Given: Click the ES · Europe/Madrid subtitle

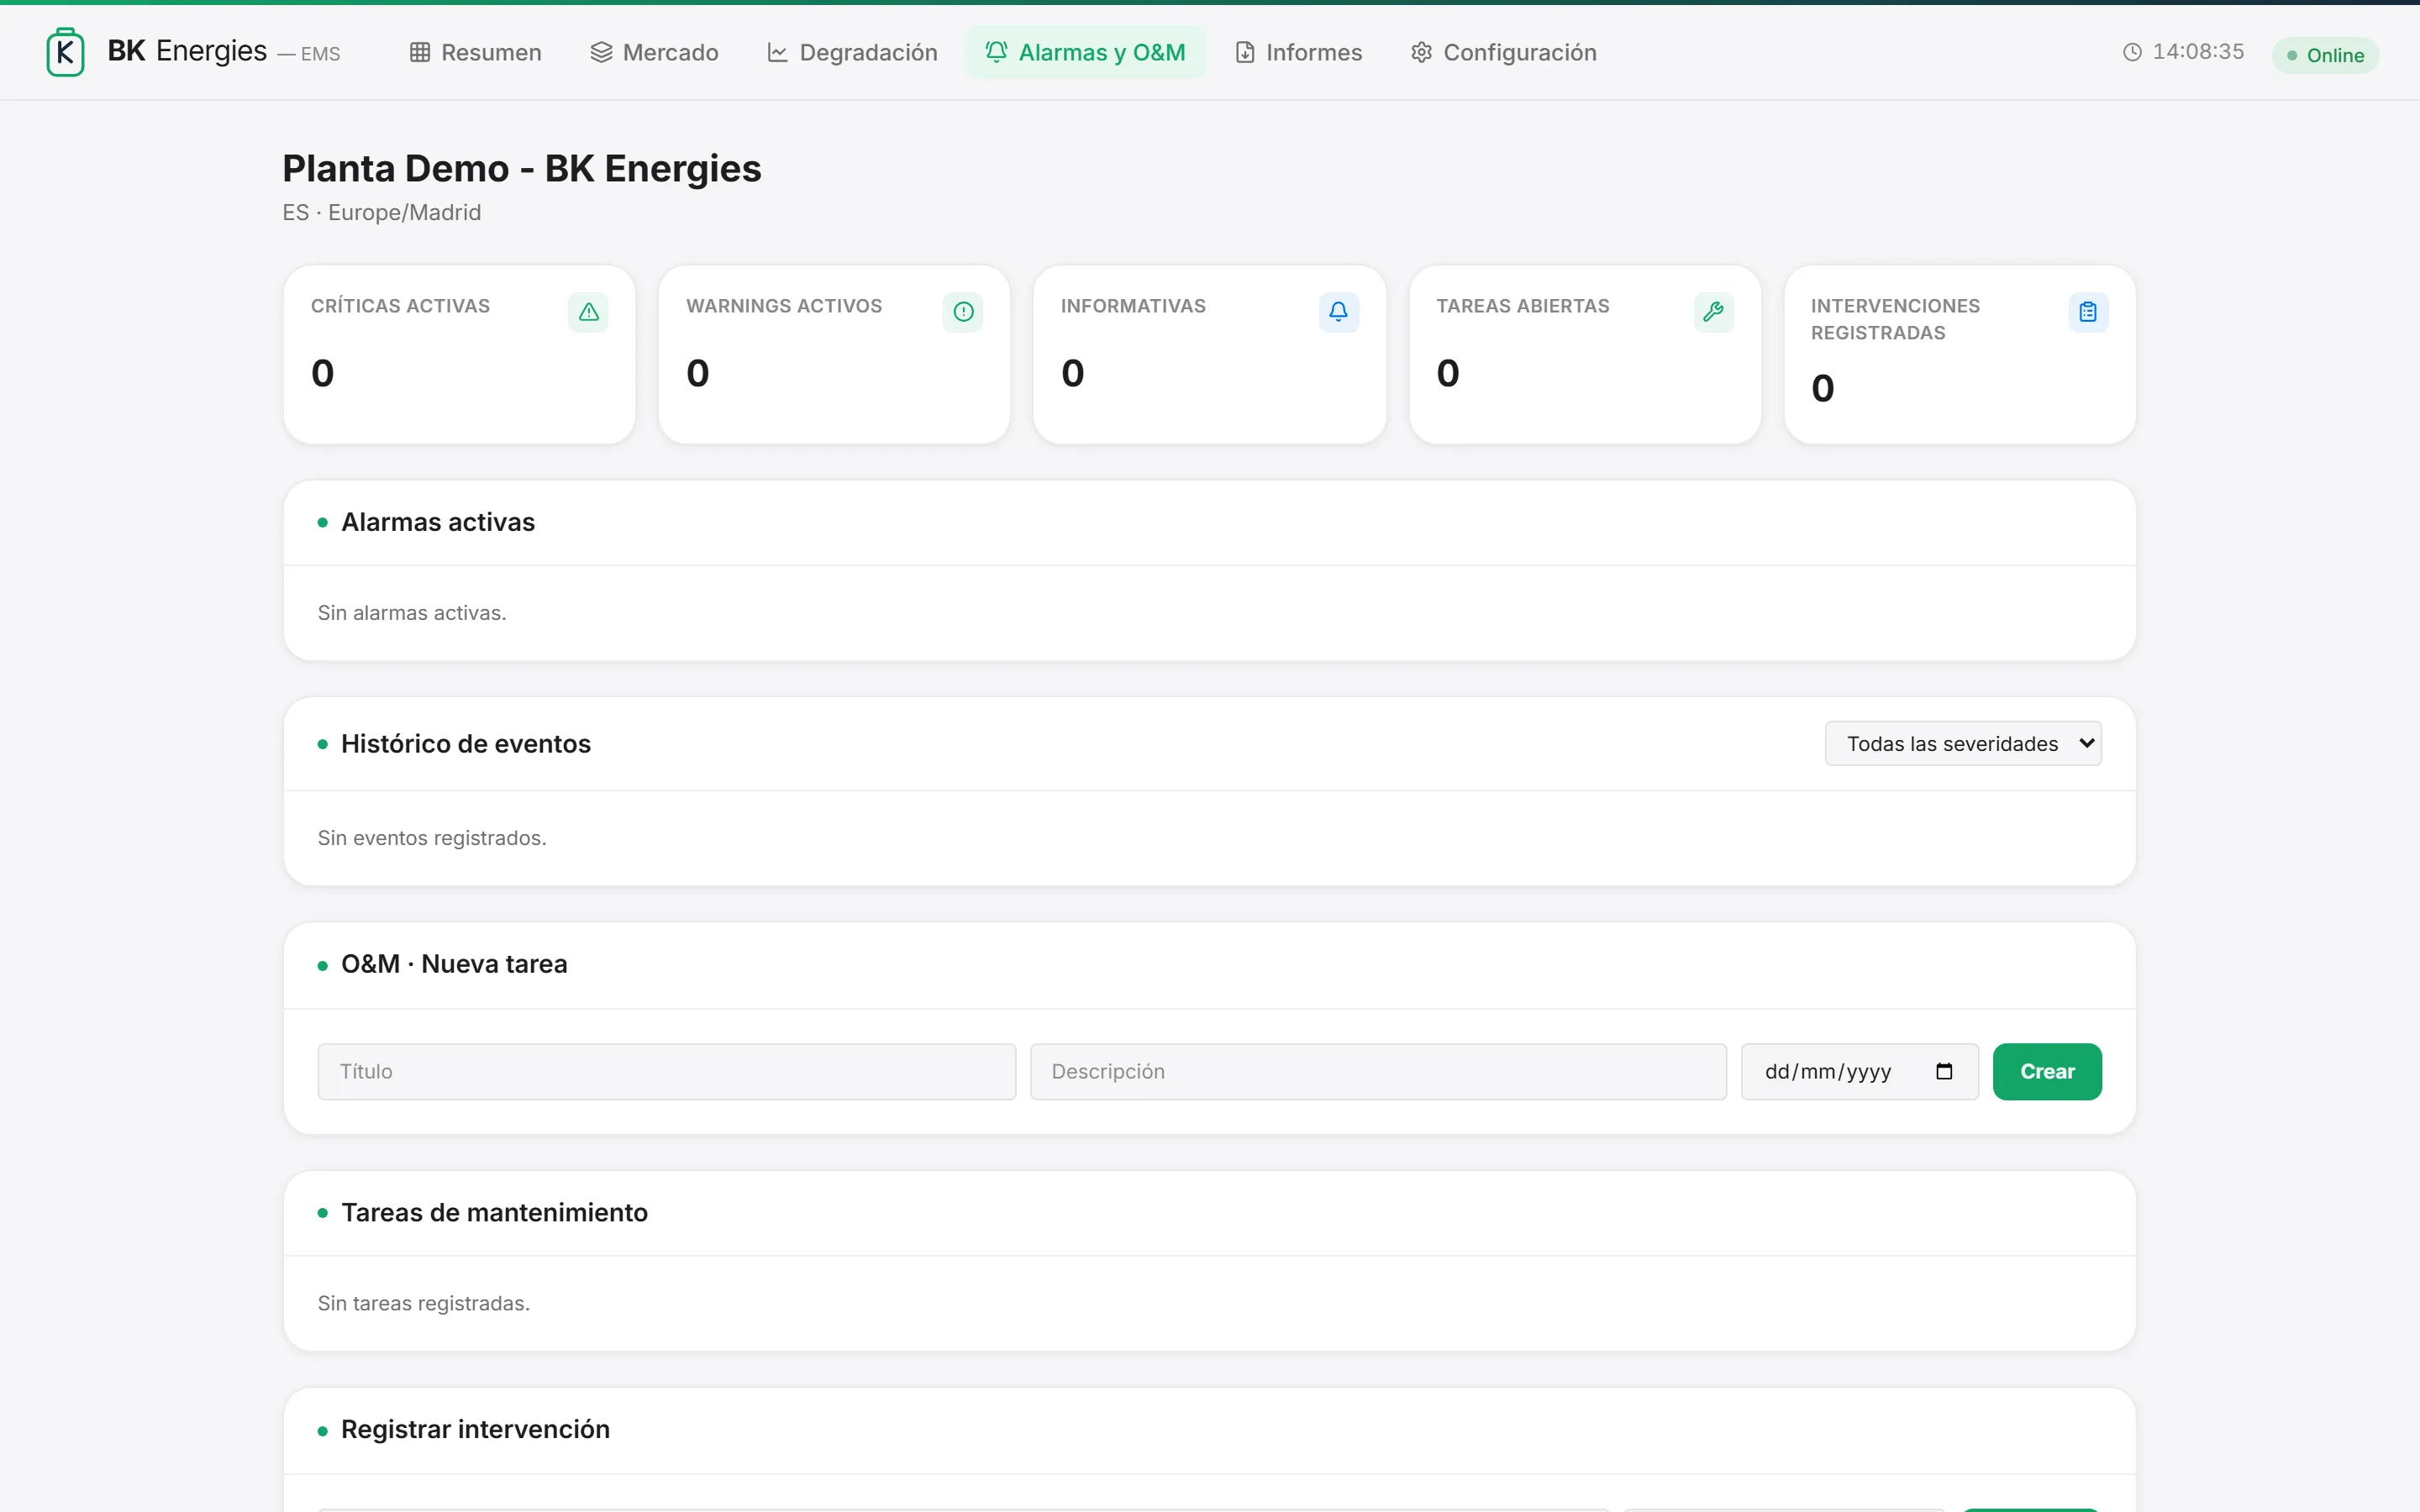Looking at the screenshot, I should [382, 212].
